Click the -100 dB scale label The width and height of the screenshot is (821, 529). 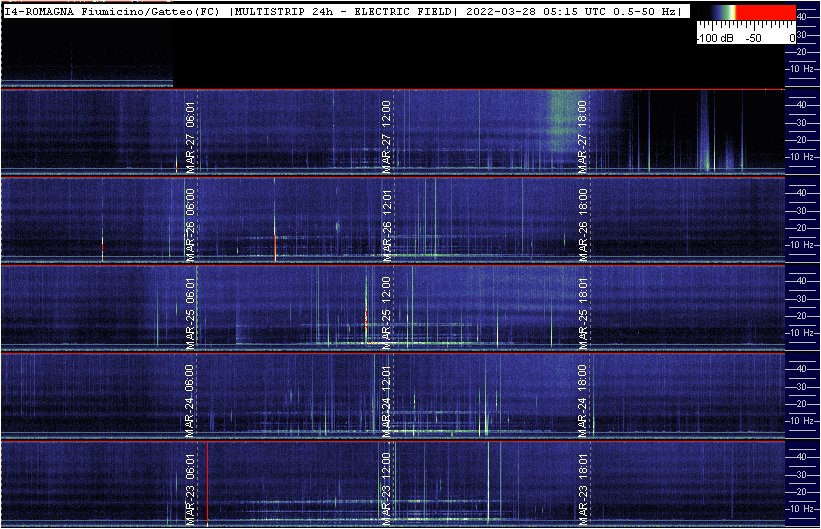[x=715, y=37]
